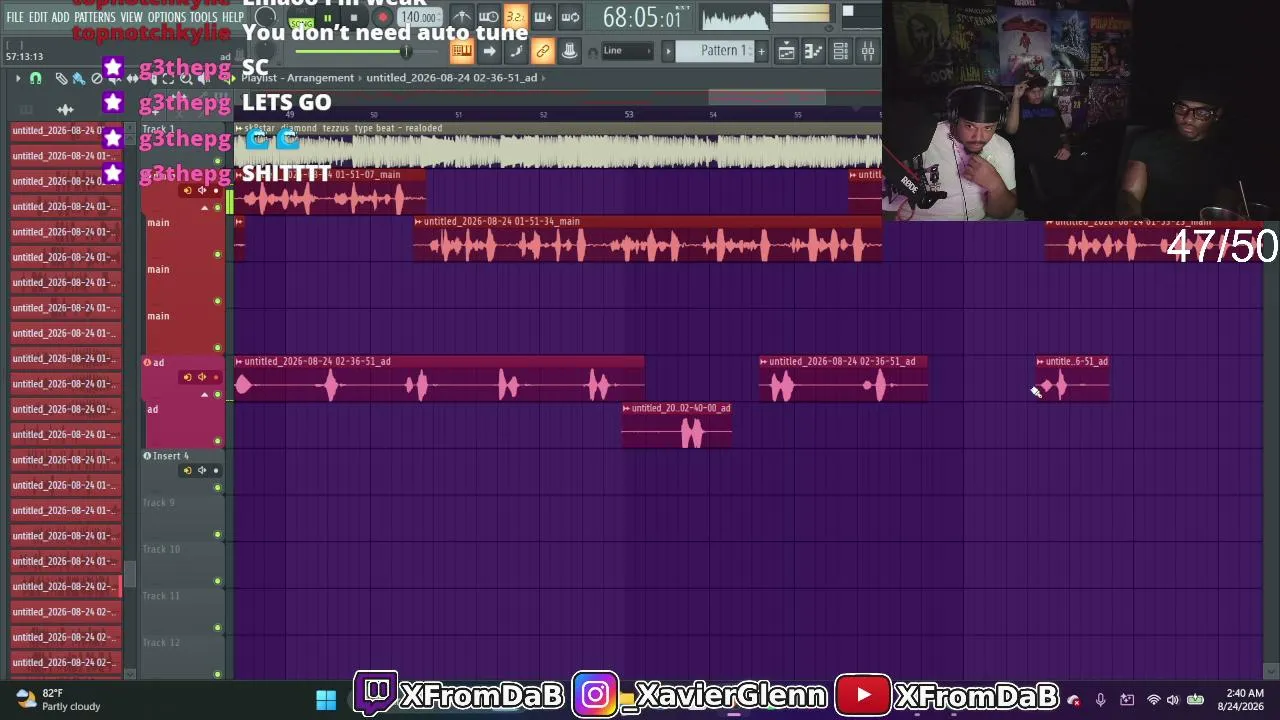
Task: Select the untitle..6-51_ad audio clip
Action: 1072,379
